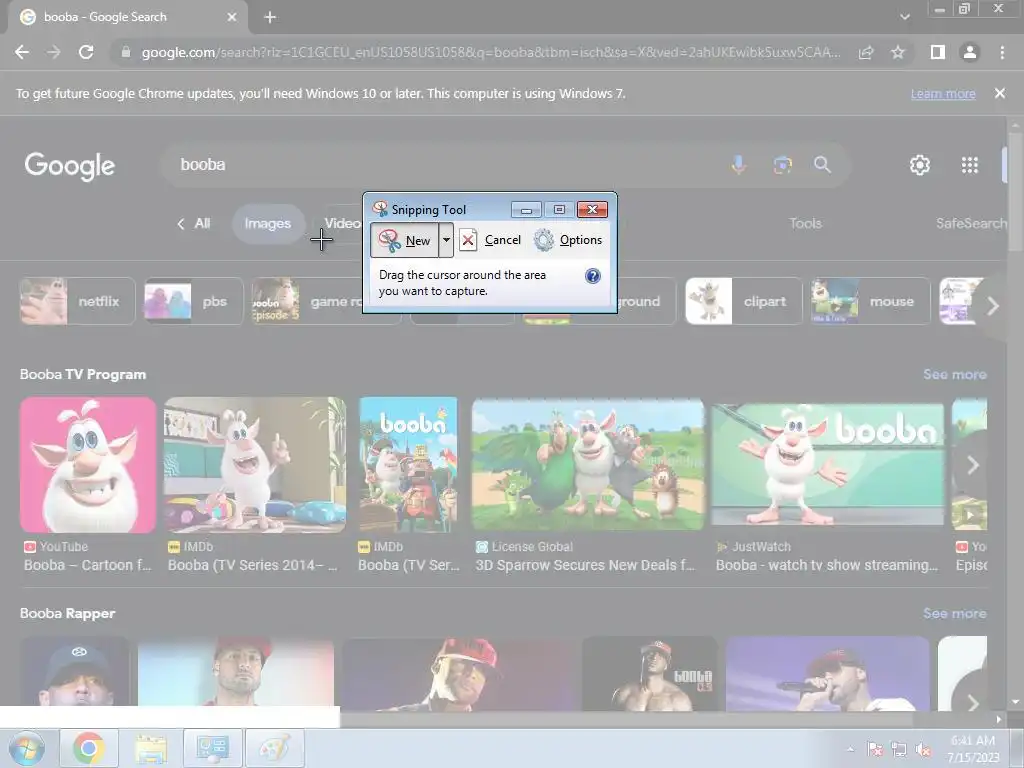Click See more for Booba Rapper

coord(954,613)
